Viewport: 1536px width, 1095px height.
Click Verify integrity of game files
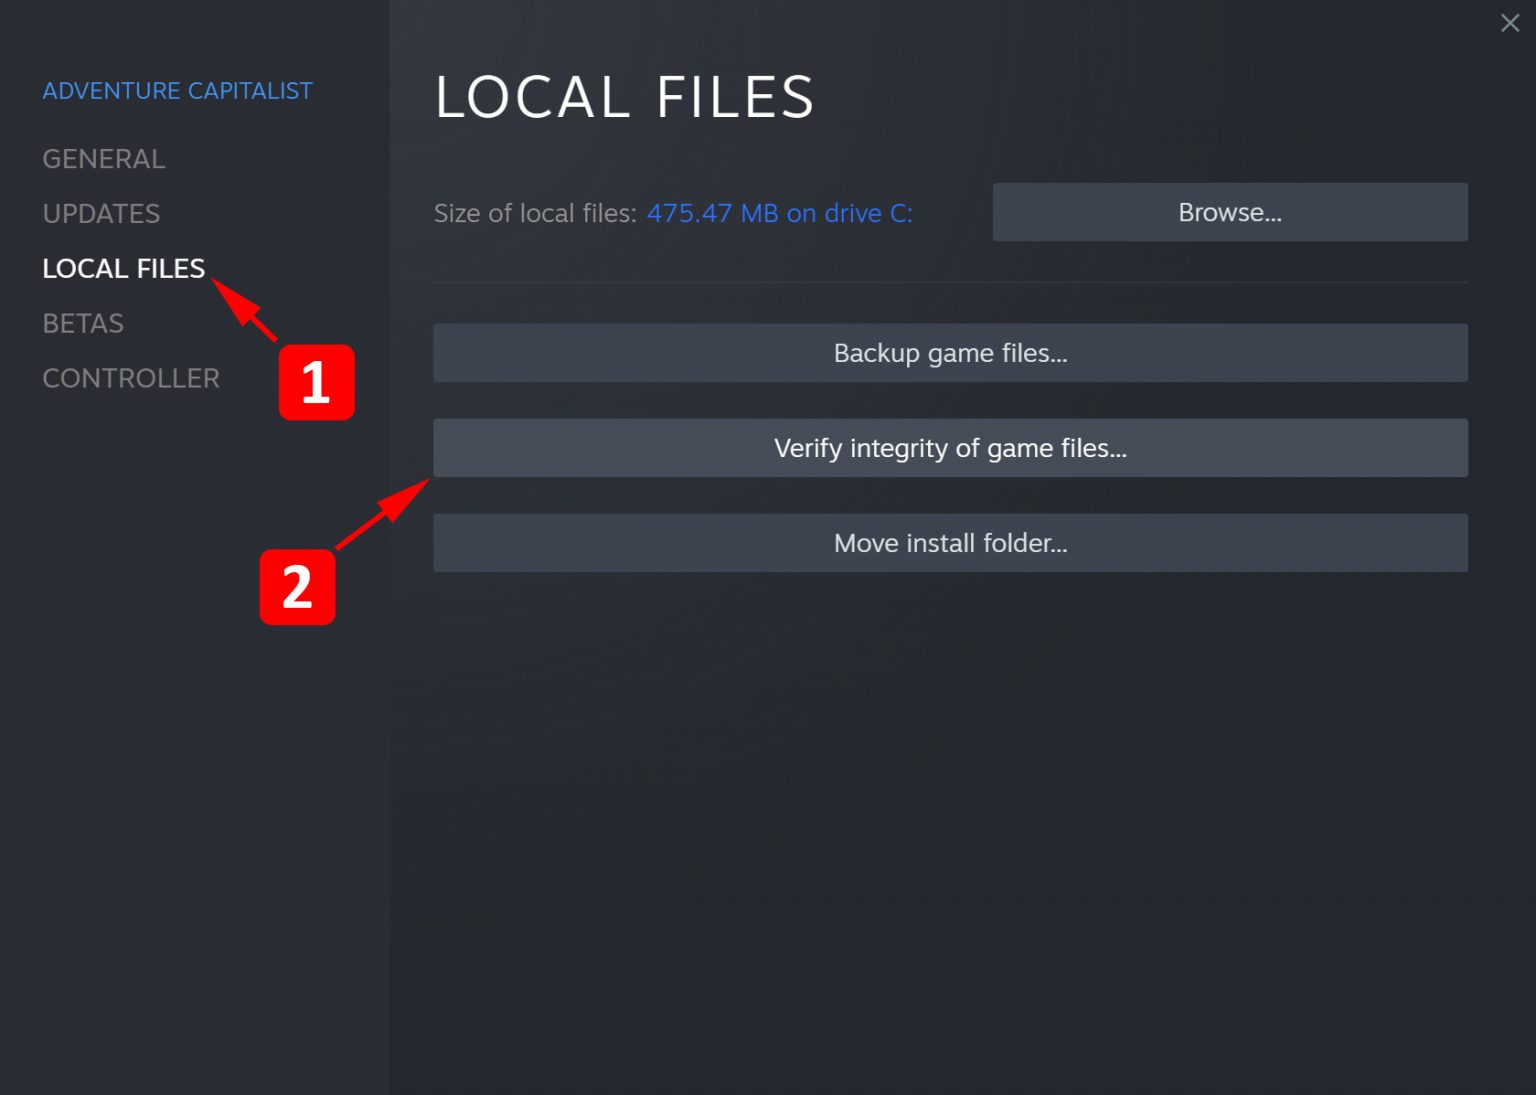(949, 448)
